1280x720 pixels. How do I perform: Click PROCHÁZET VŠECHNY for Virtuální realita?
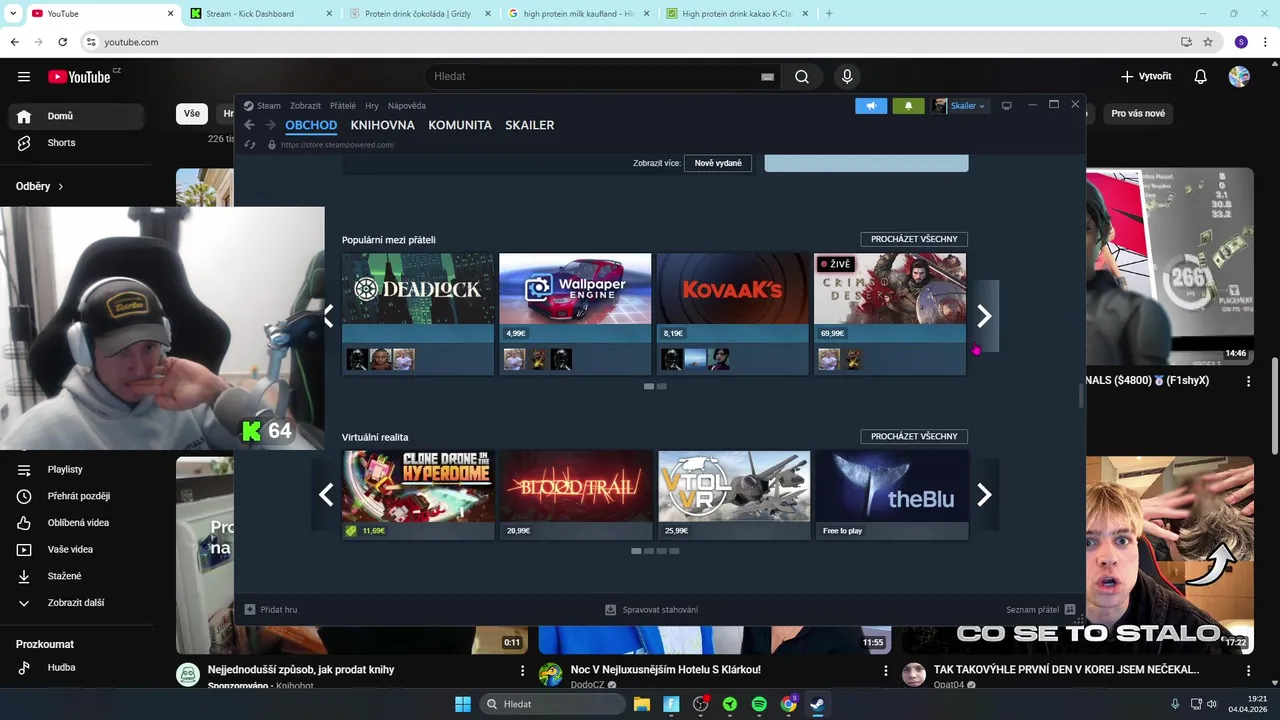(x=914, y=436)
